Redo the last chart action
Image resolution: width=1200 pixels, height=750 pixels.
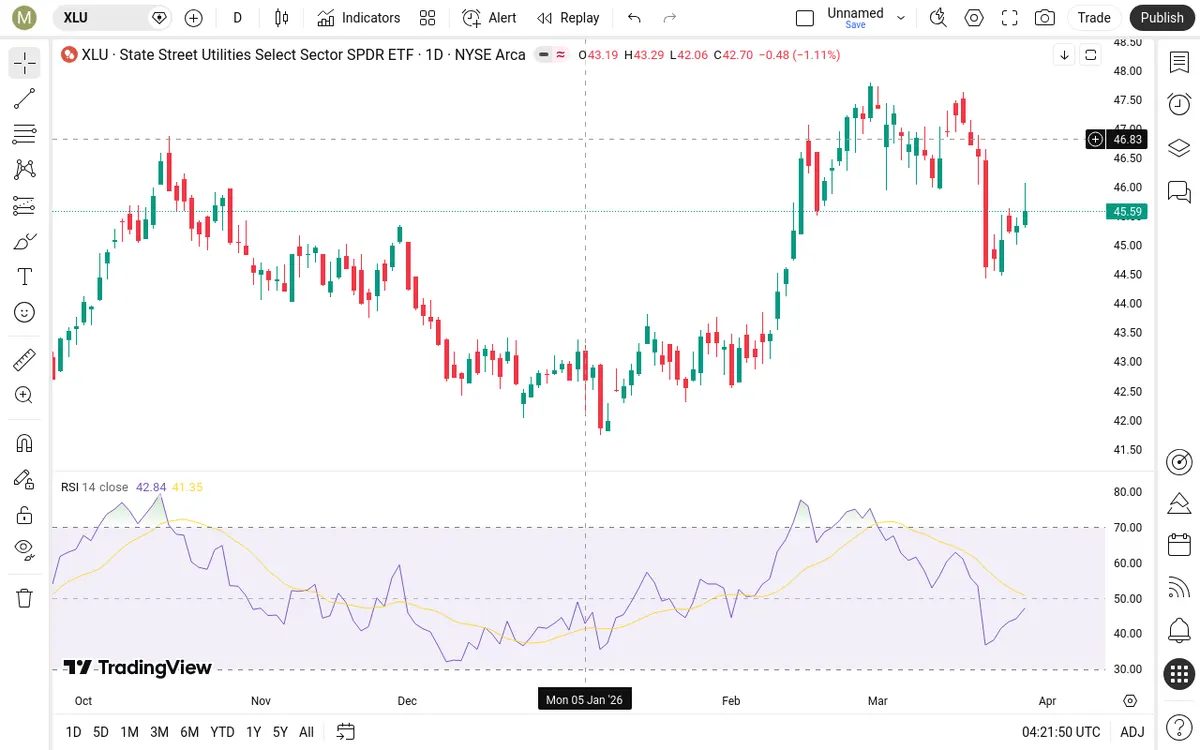tap(670, 18)
